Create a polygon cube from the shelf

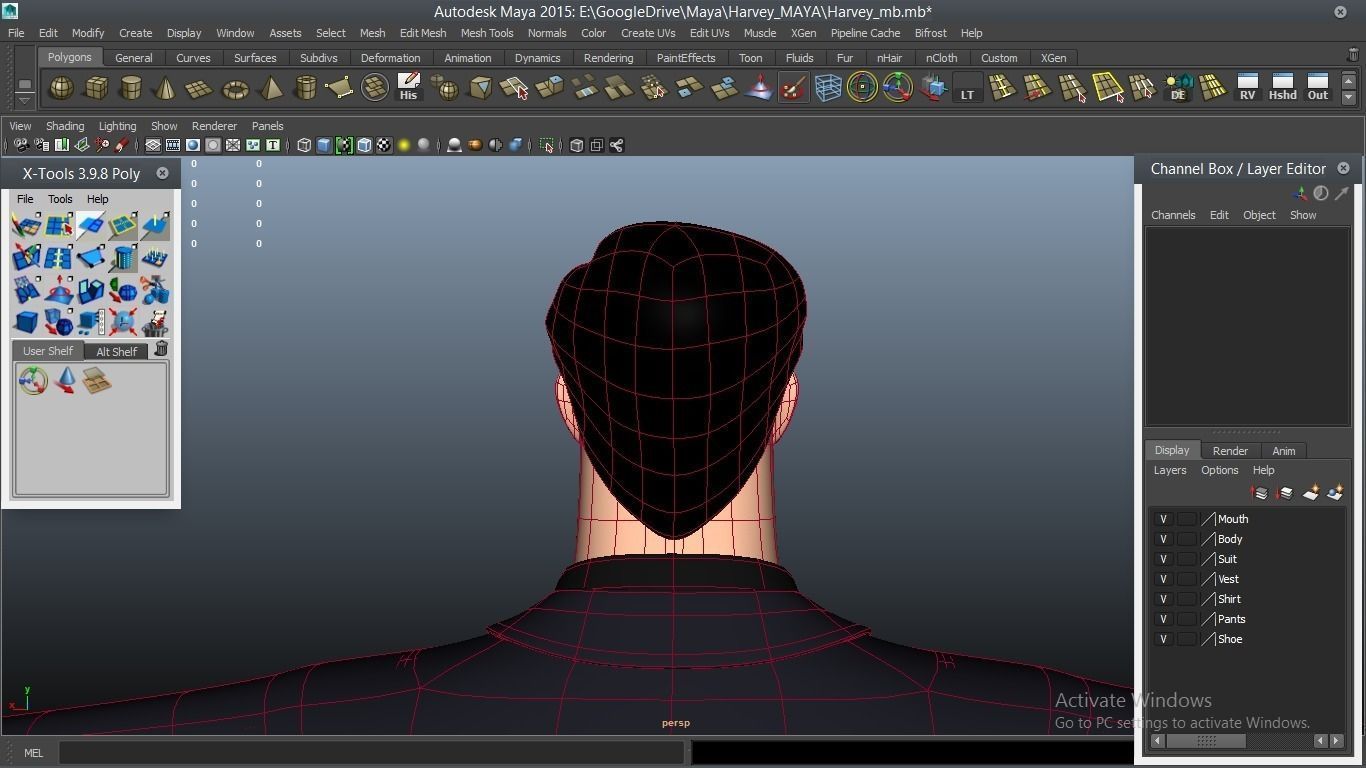coord(96,88)
